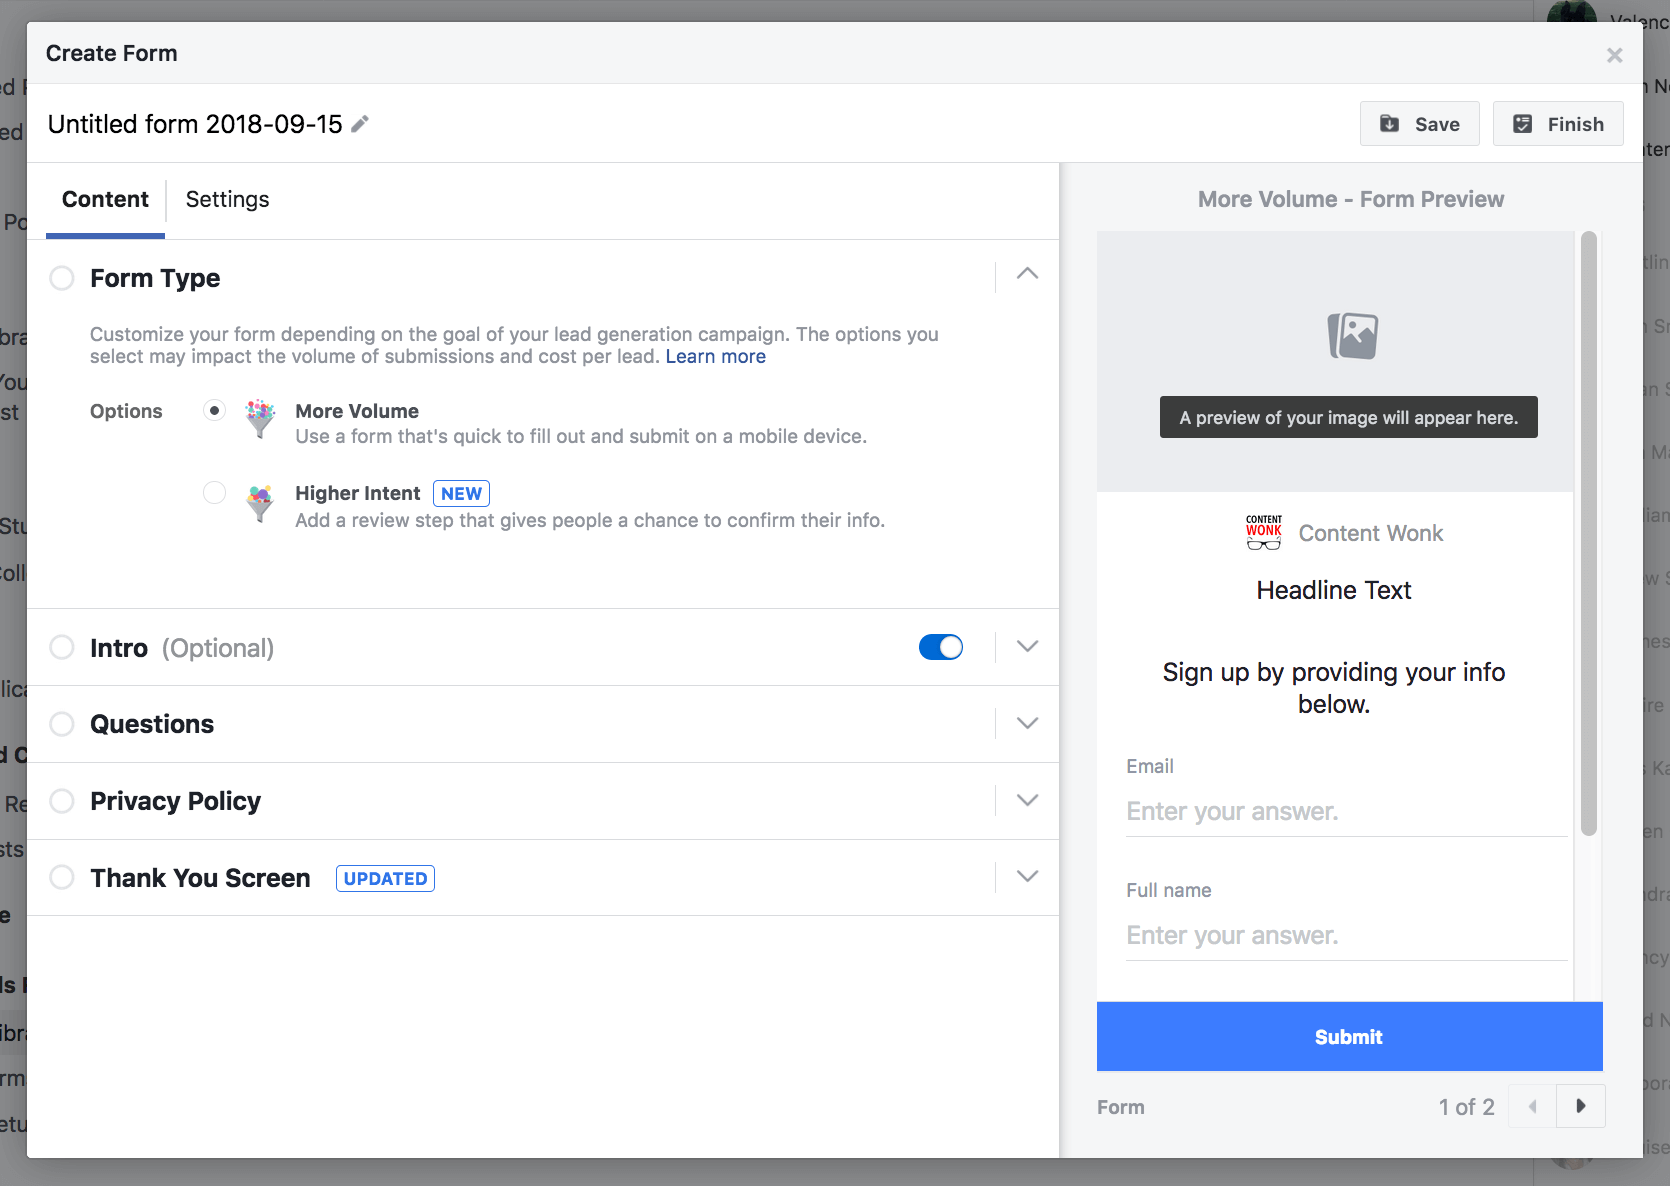This screenshot has height=1186, width=1670.
Task: Click the Intro section heading
Action: tap(119, 648)
